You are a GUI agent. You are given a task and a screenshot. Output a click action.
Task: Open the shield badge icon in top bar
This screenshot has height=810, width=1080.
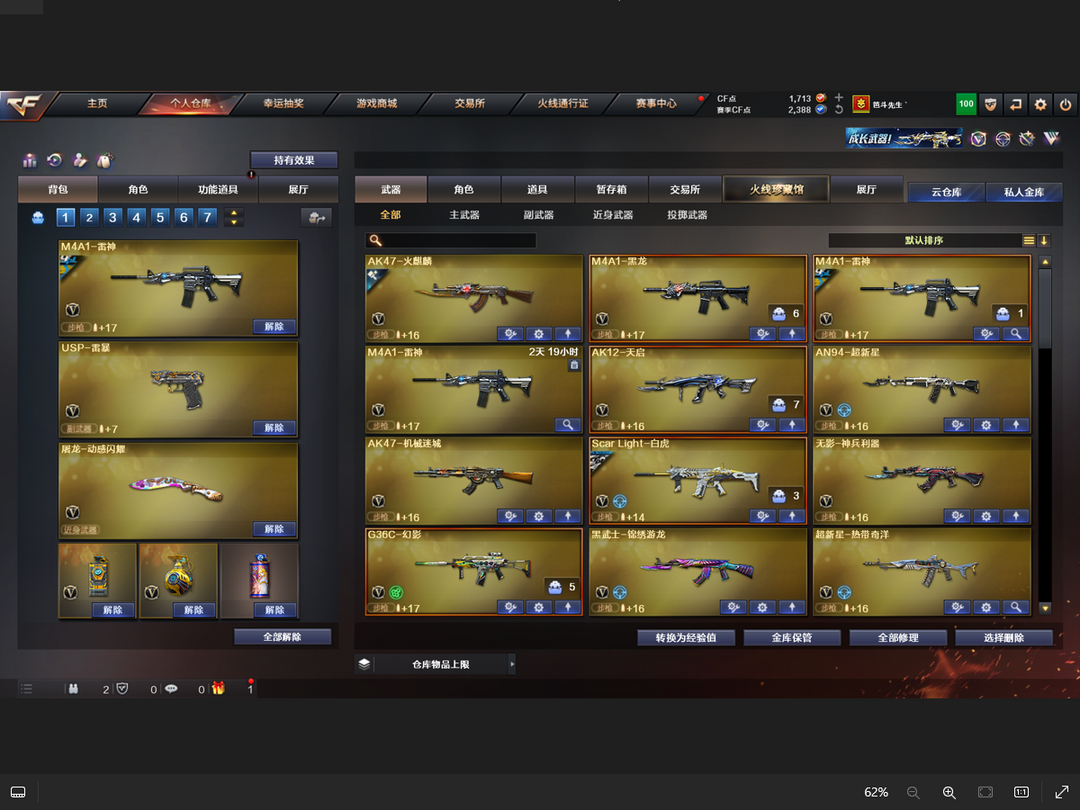tap(990, 104)
